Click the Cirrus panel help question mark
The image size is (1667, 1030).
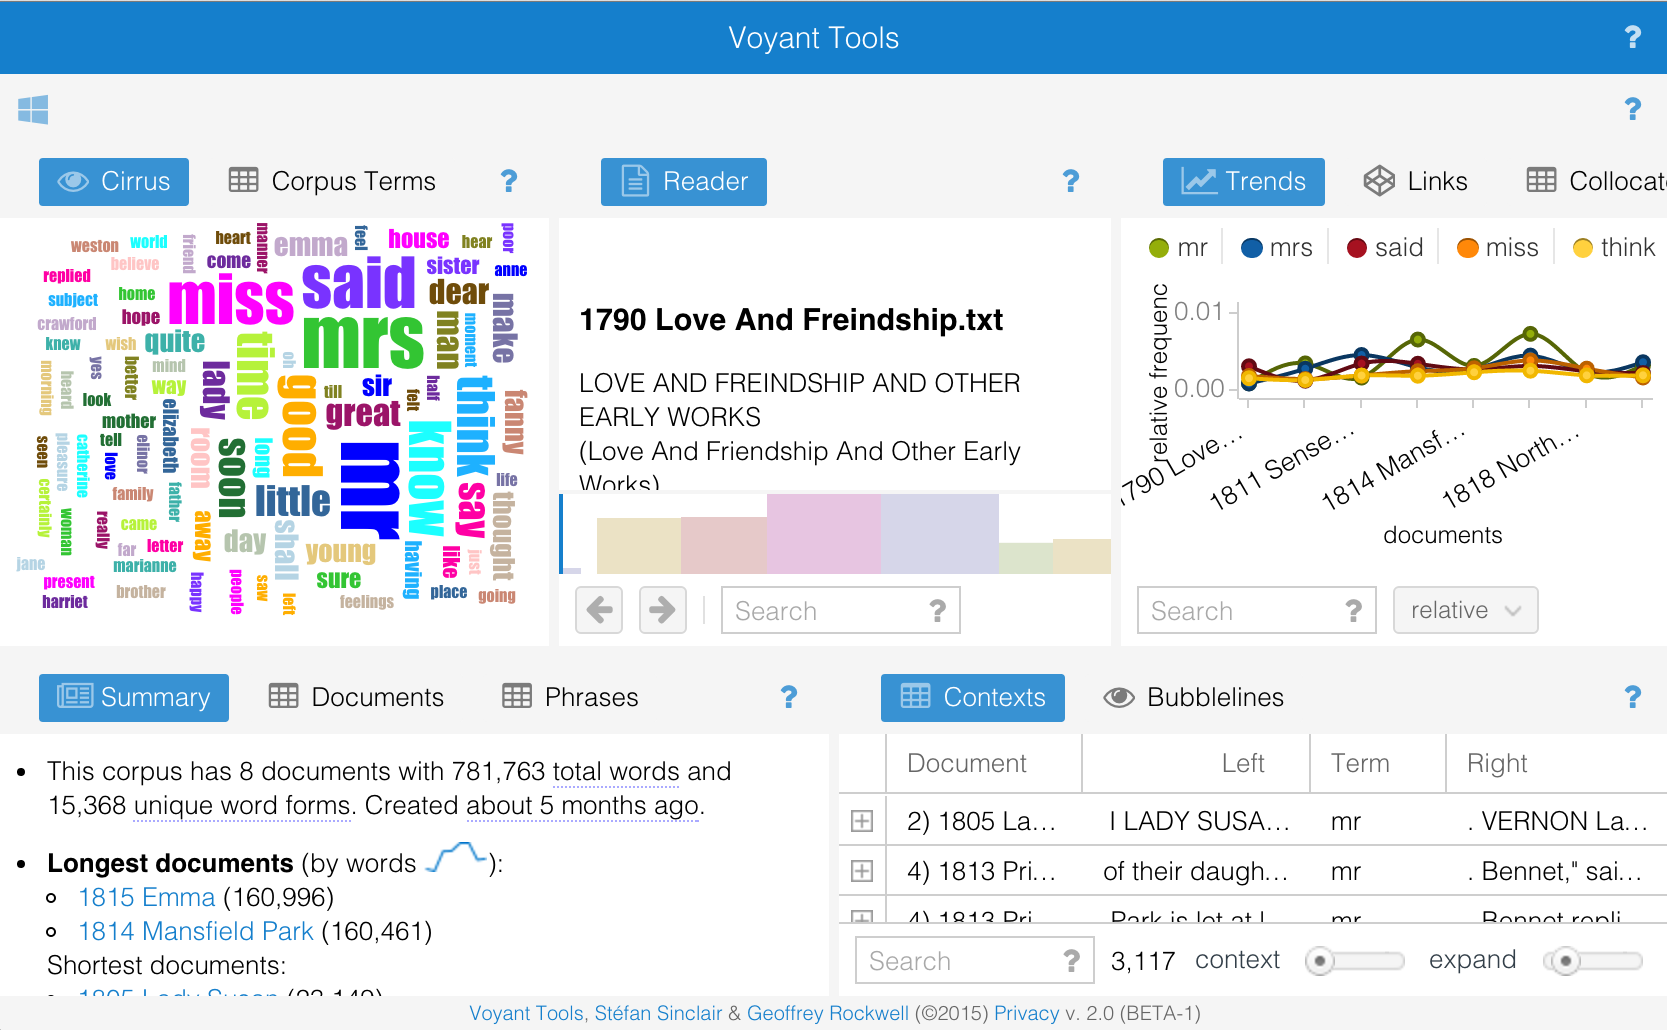508,181
